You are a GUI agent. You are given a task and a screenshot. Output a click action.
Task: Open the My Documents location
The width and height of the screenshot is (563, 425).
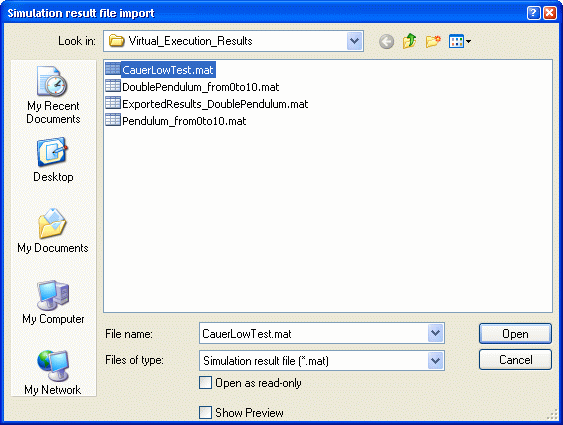pyautogui.click(x=53, y=231)
